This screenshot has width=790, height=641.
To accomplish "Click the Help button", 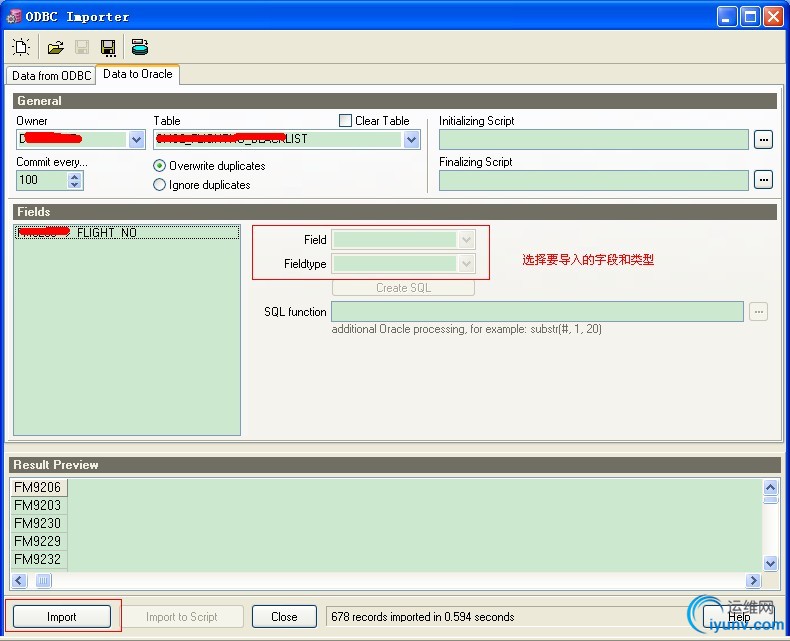I will (x=739, y=617).
